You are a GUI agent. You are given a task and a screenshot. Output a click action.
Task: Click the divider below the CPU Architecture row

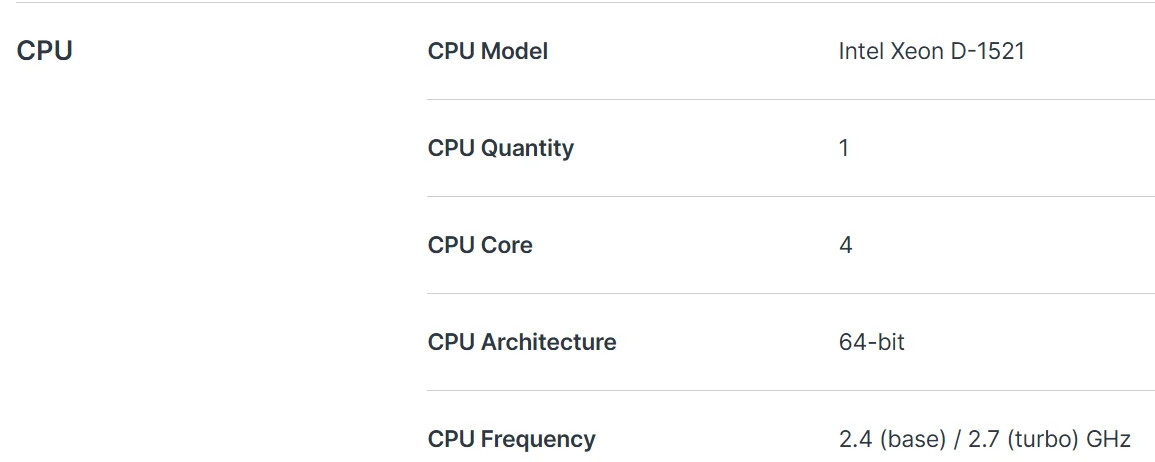pyautogui.click(x=791, y=391)
